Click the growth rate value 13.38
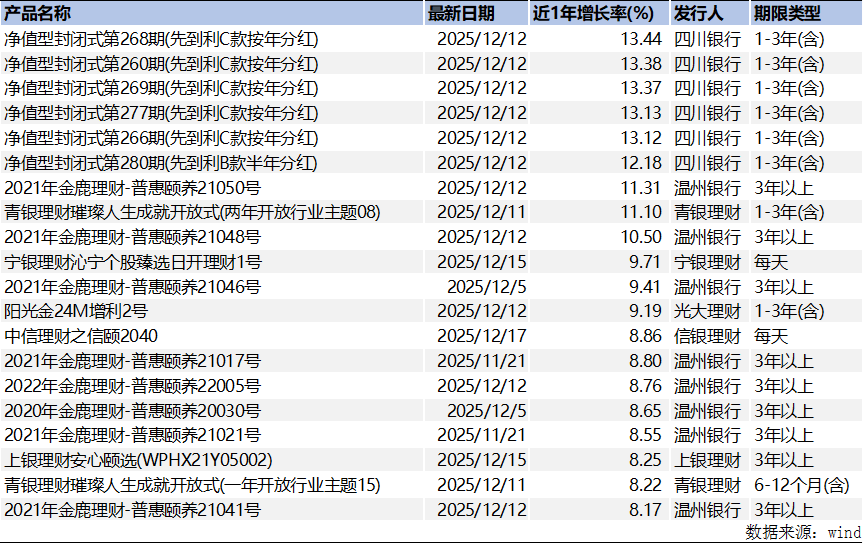This screenshot has height=544, width=865. tap(641, 64)
